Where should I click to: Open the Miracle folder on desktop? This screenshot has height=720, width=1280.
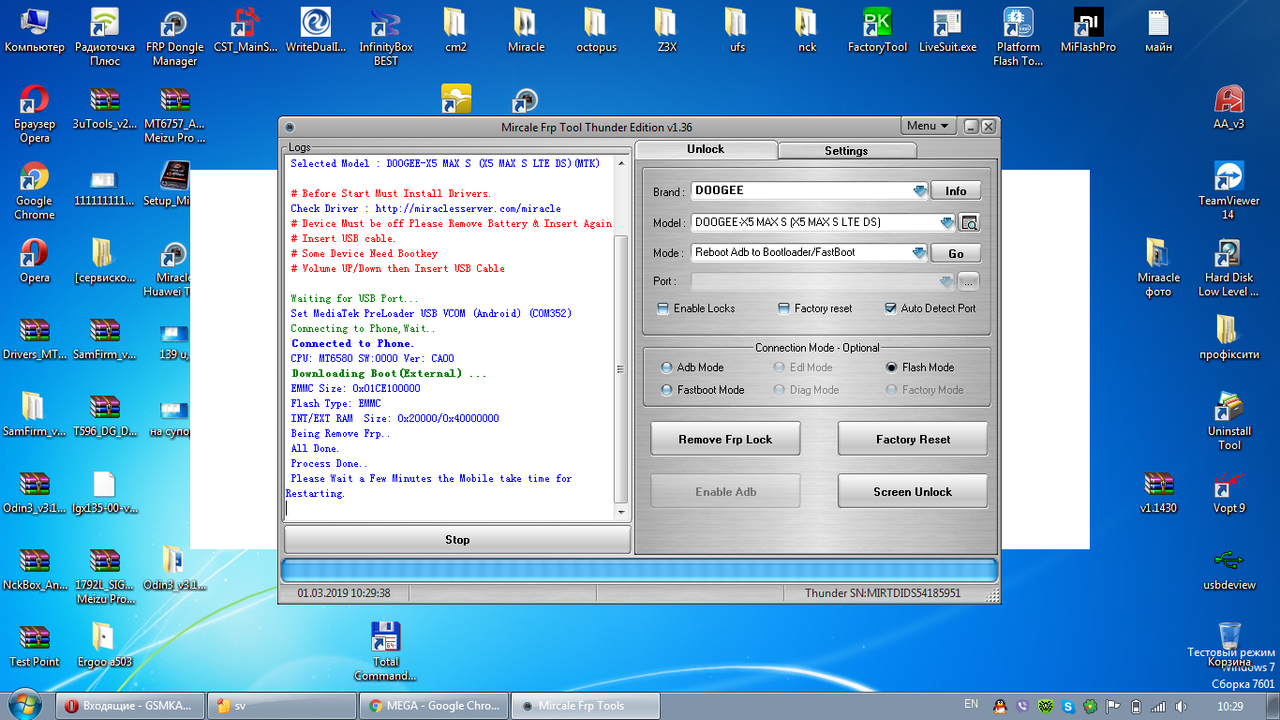pos(526,31)
